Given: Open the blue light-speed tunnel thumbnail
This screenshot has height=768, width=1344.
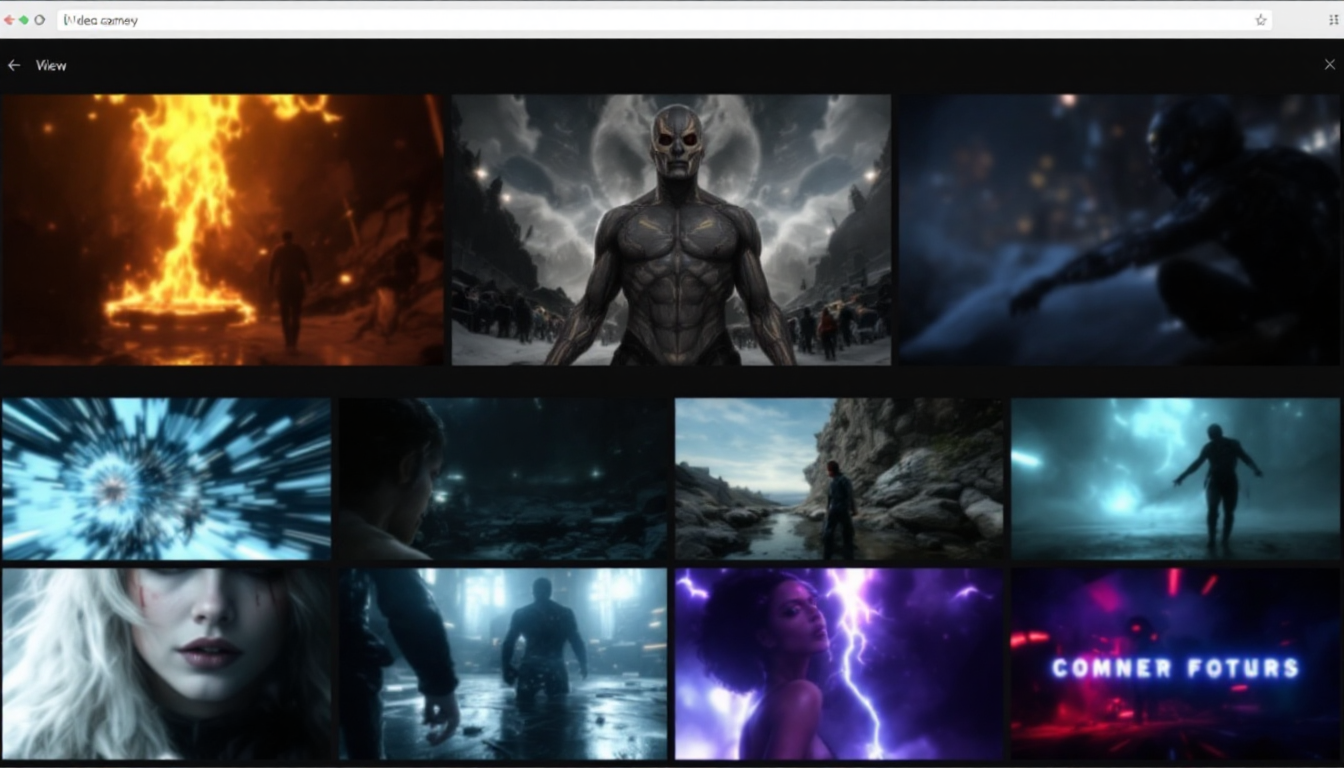Looking at the screenshot, I should [164, 478].
